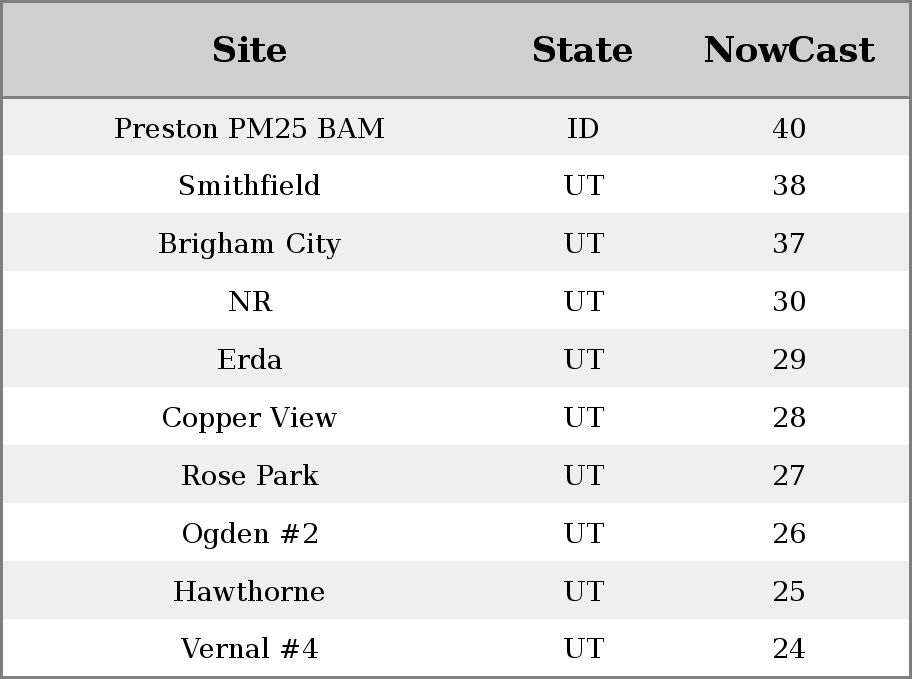Select the Copper View site cell

click(x=249, y=418)
